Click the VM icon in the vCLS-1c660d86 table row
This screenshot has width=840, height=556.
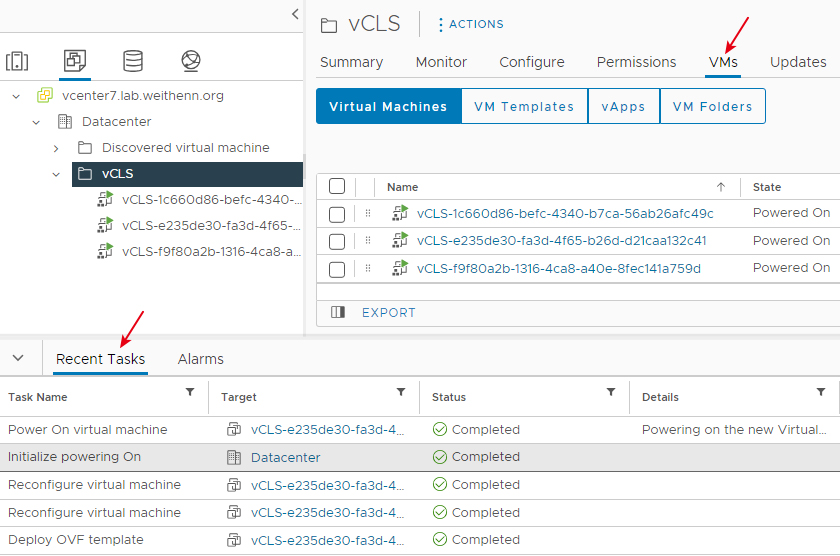point(400,213)
